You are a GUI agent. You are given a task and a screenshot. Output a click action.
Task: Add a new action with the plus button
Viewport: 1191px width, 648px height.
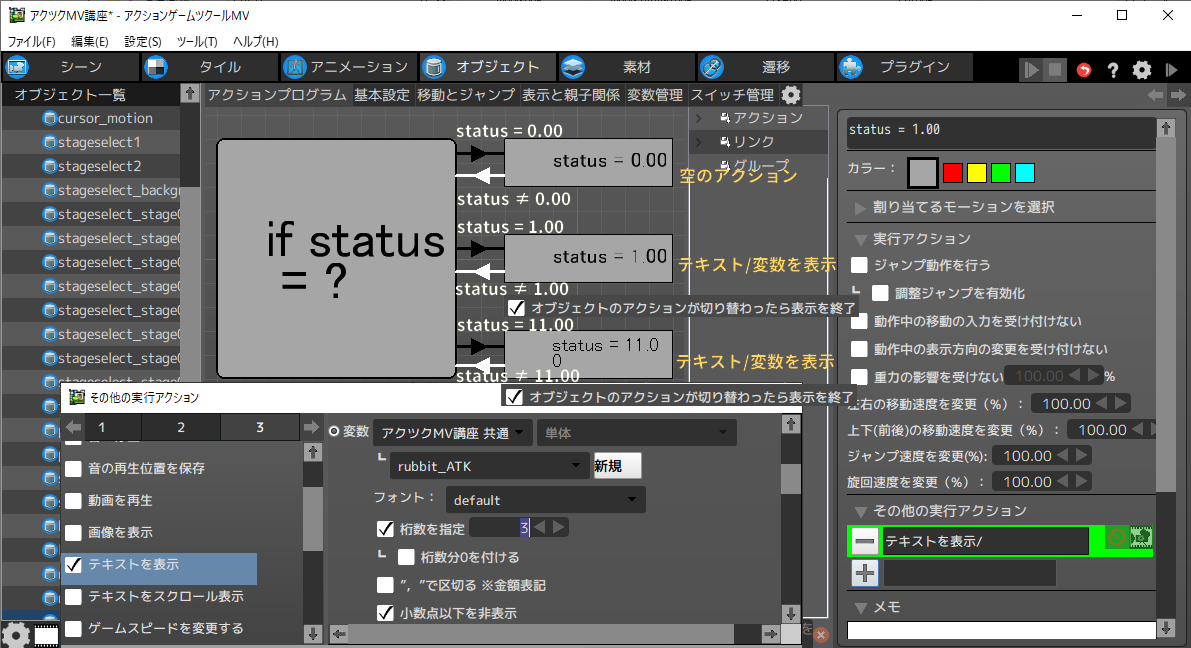pos(866,573)
